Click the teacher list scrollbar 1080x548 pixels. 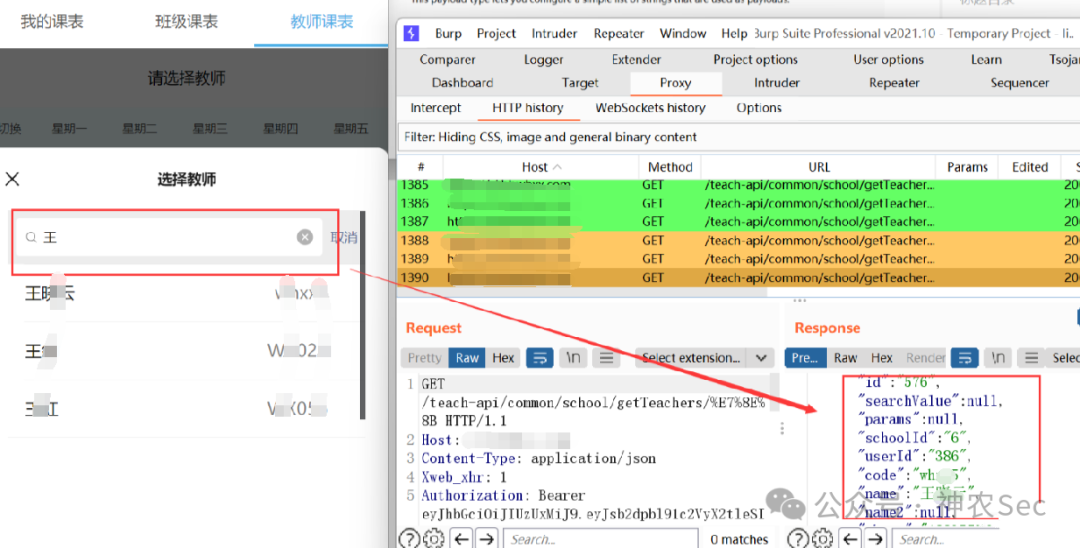pos(362,317)
